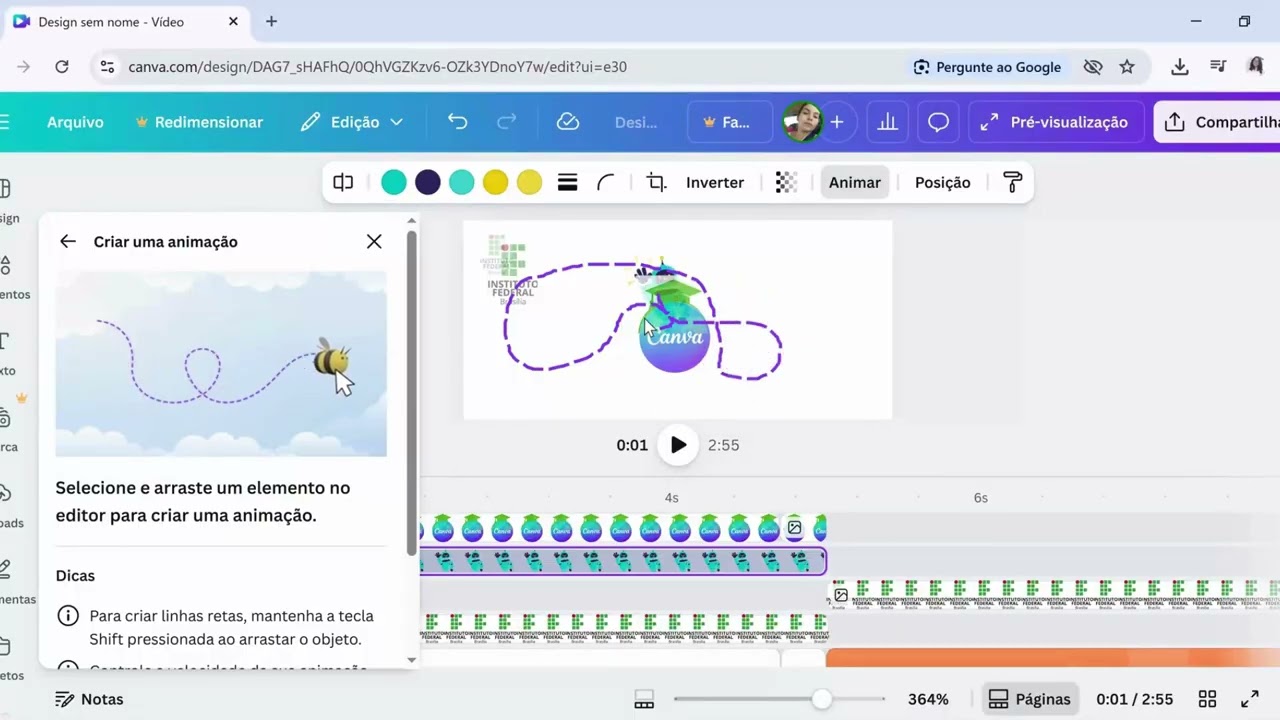Click the Pergunte ao Google button

[x=987, y=67]
